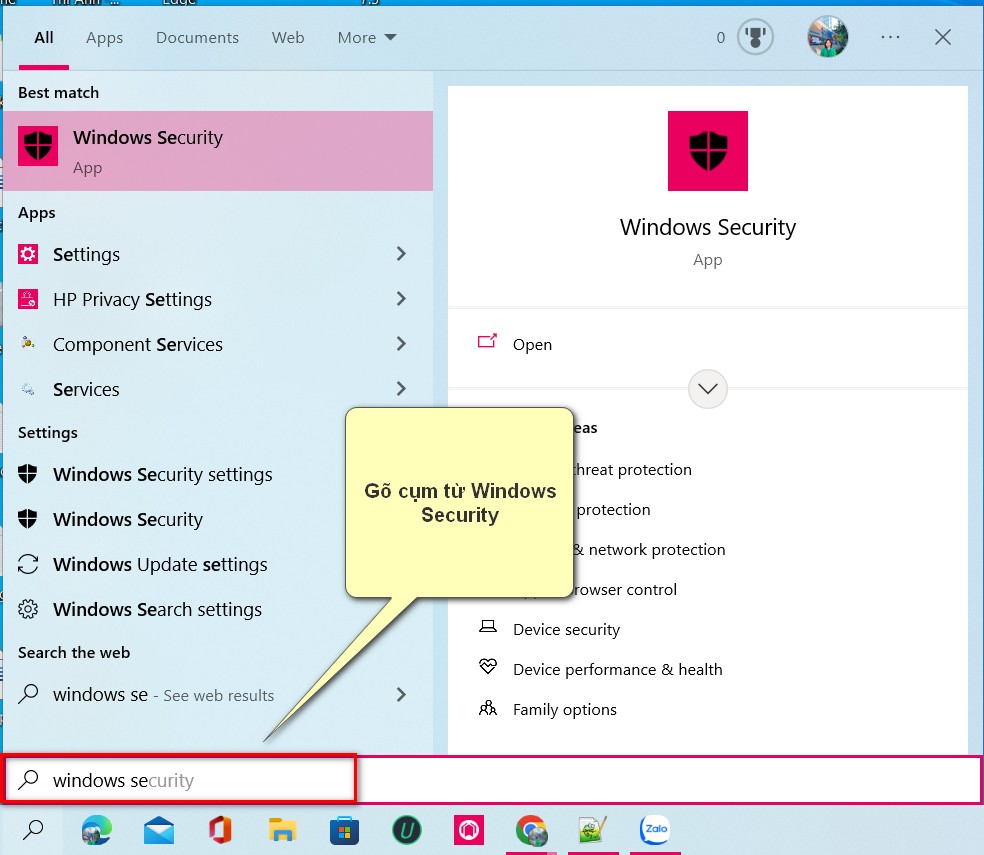Click Open for Windows Security
Image resolution: width=984 pixels, height=855 pixels.
[532, 345]
